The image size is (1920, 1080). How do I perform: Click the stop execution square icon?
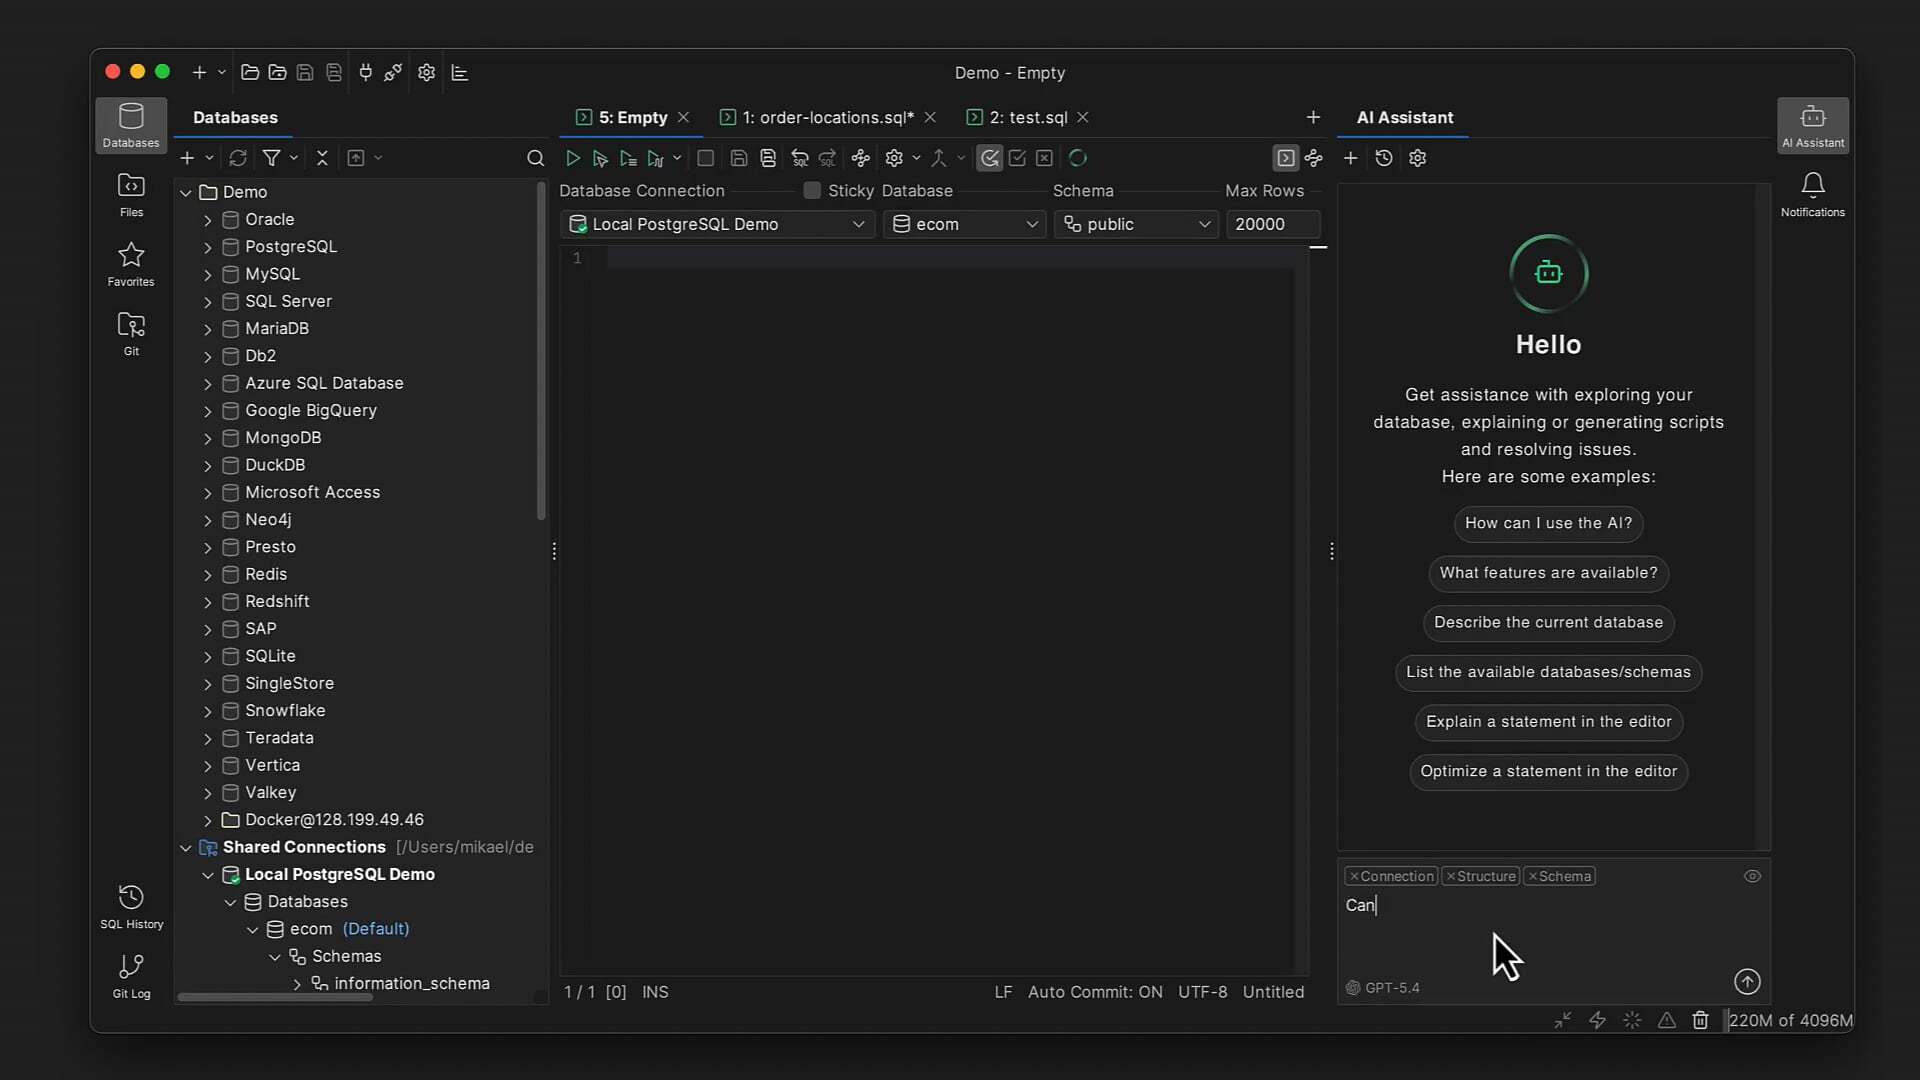pyautogui.click(x=705, y=158)
